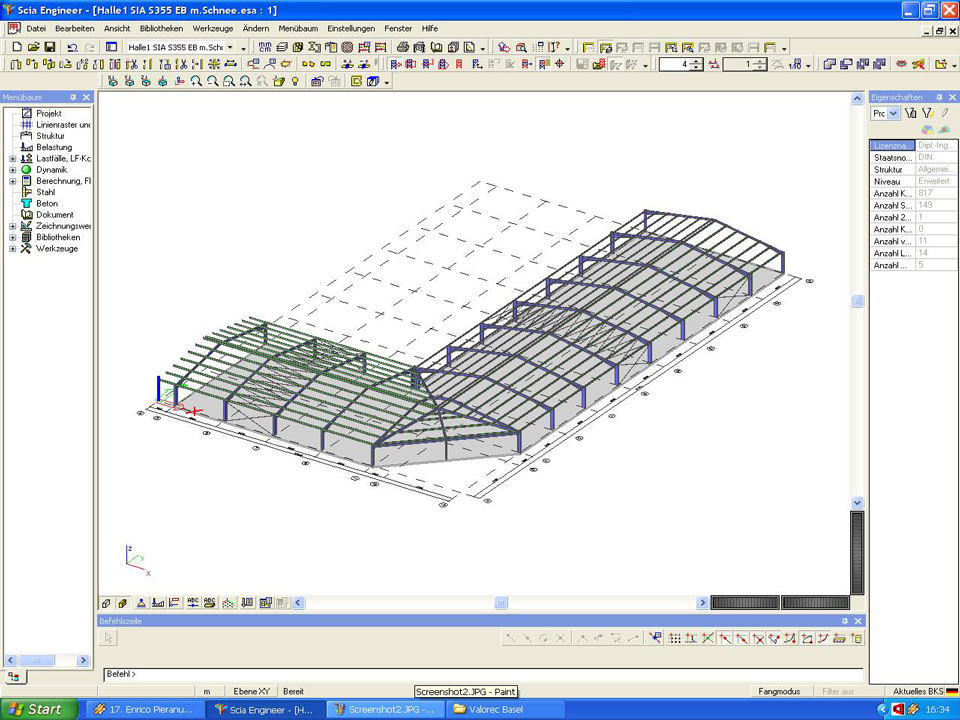Create a new document with blank page icon

[x=16, y=47]
